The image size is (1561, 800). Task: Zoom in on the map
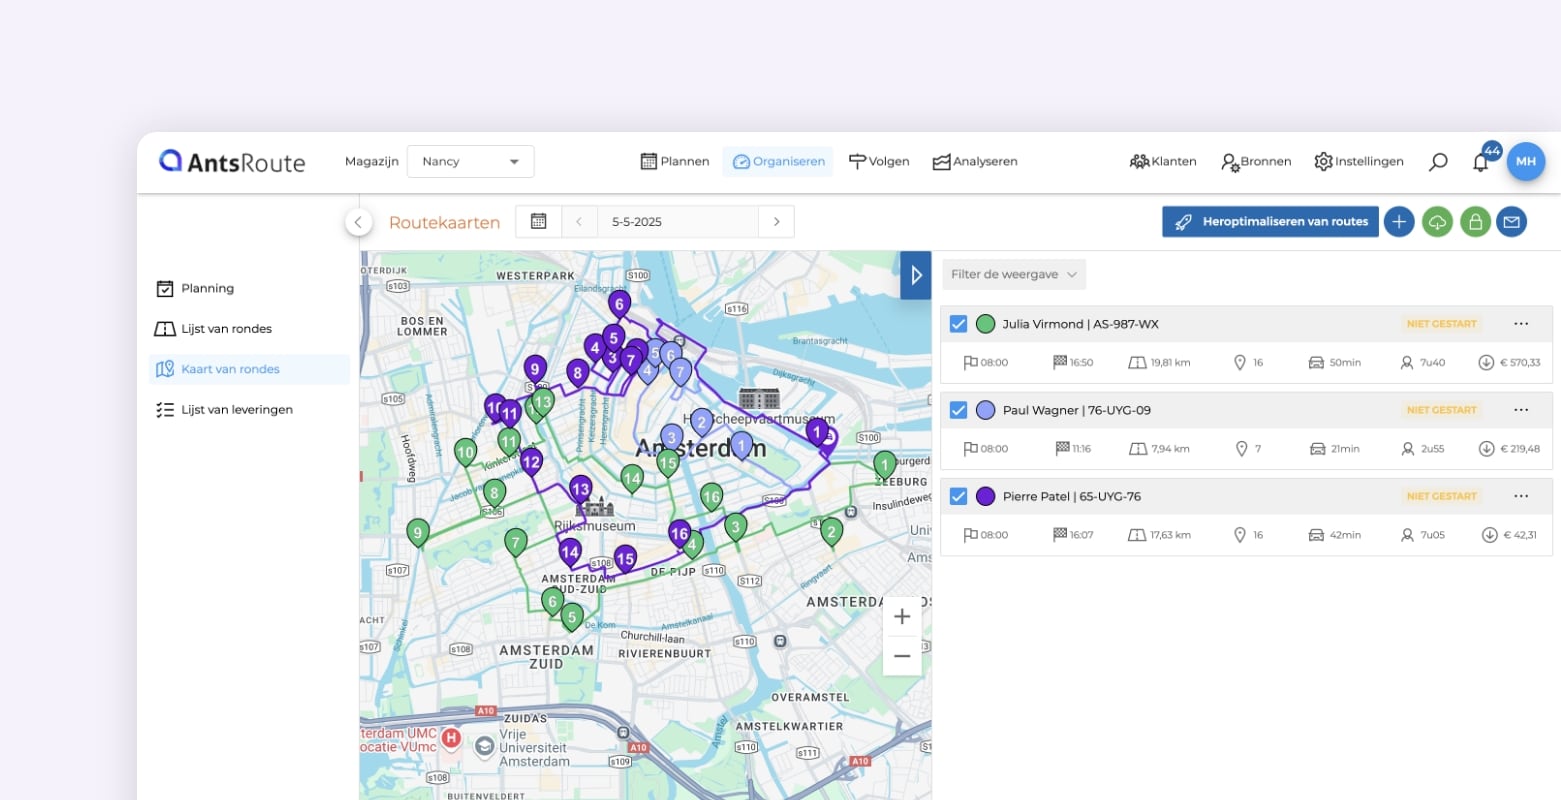(x=901, y=617)
